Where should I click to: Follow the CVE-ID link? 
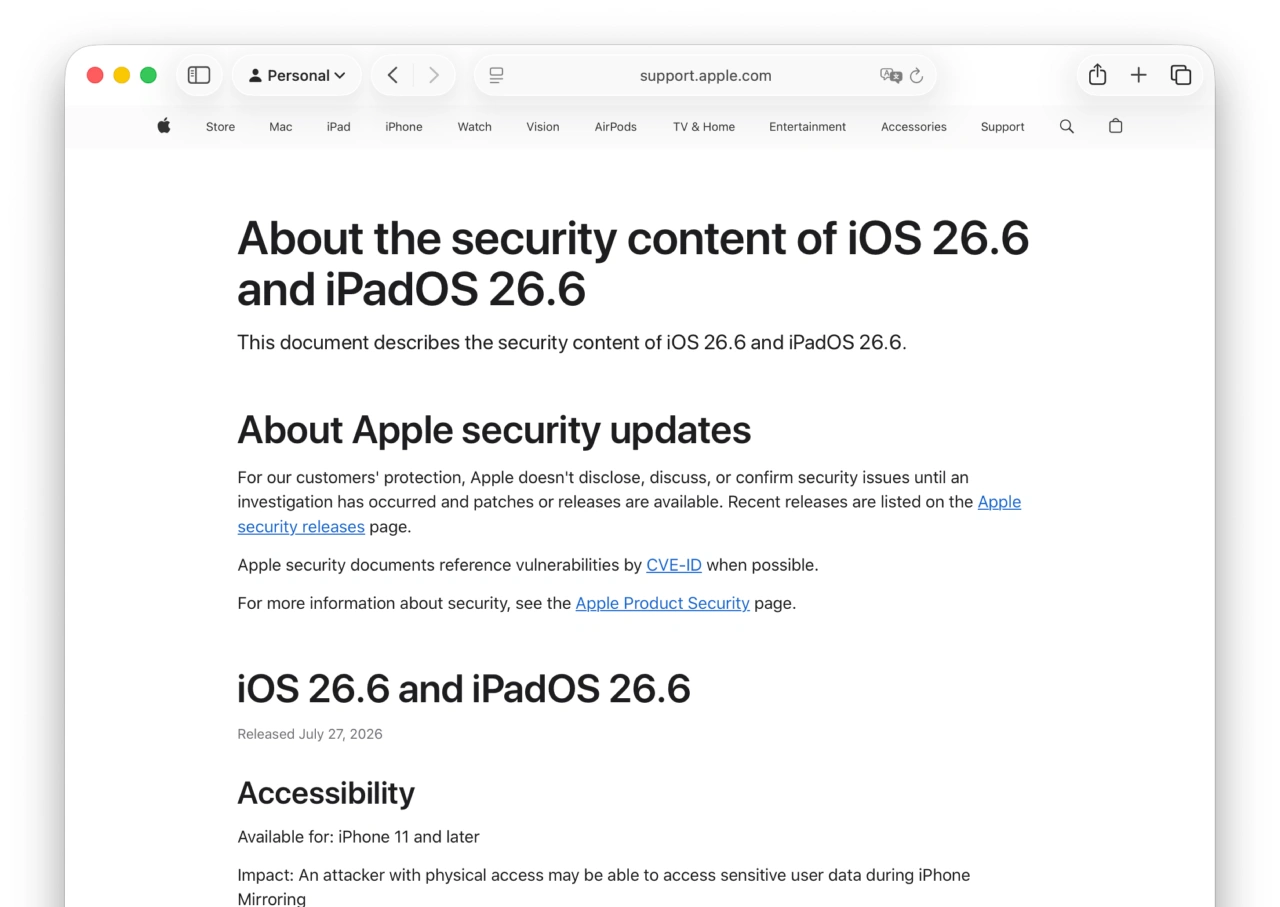[x=674, y=565]
